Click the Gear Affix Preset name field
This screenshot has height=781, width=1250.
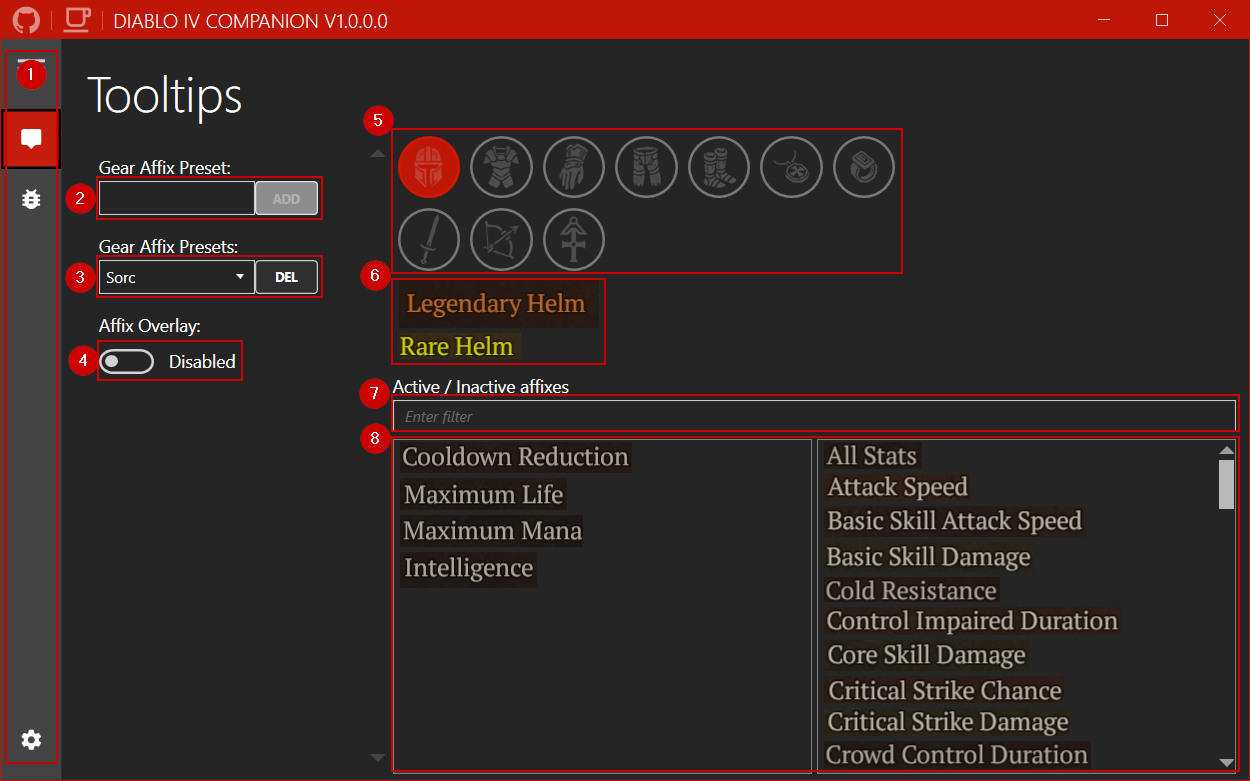[x=177, y=198]
